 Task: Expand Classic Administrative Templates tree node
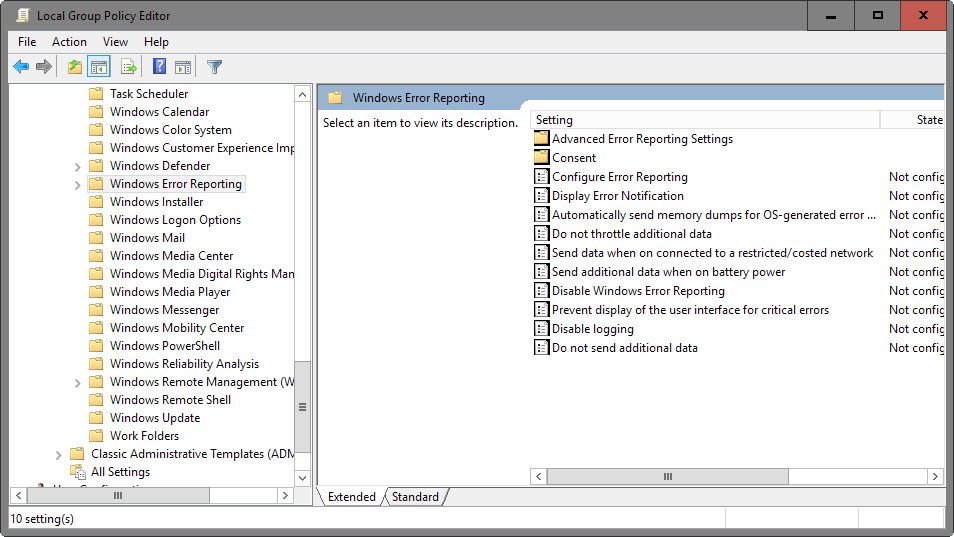[x=58, y=455]
